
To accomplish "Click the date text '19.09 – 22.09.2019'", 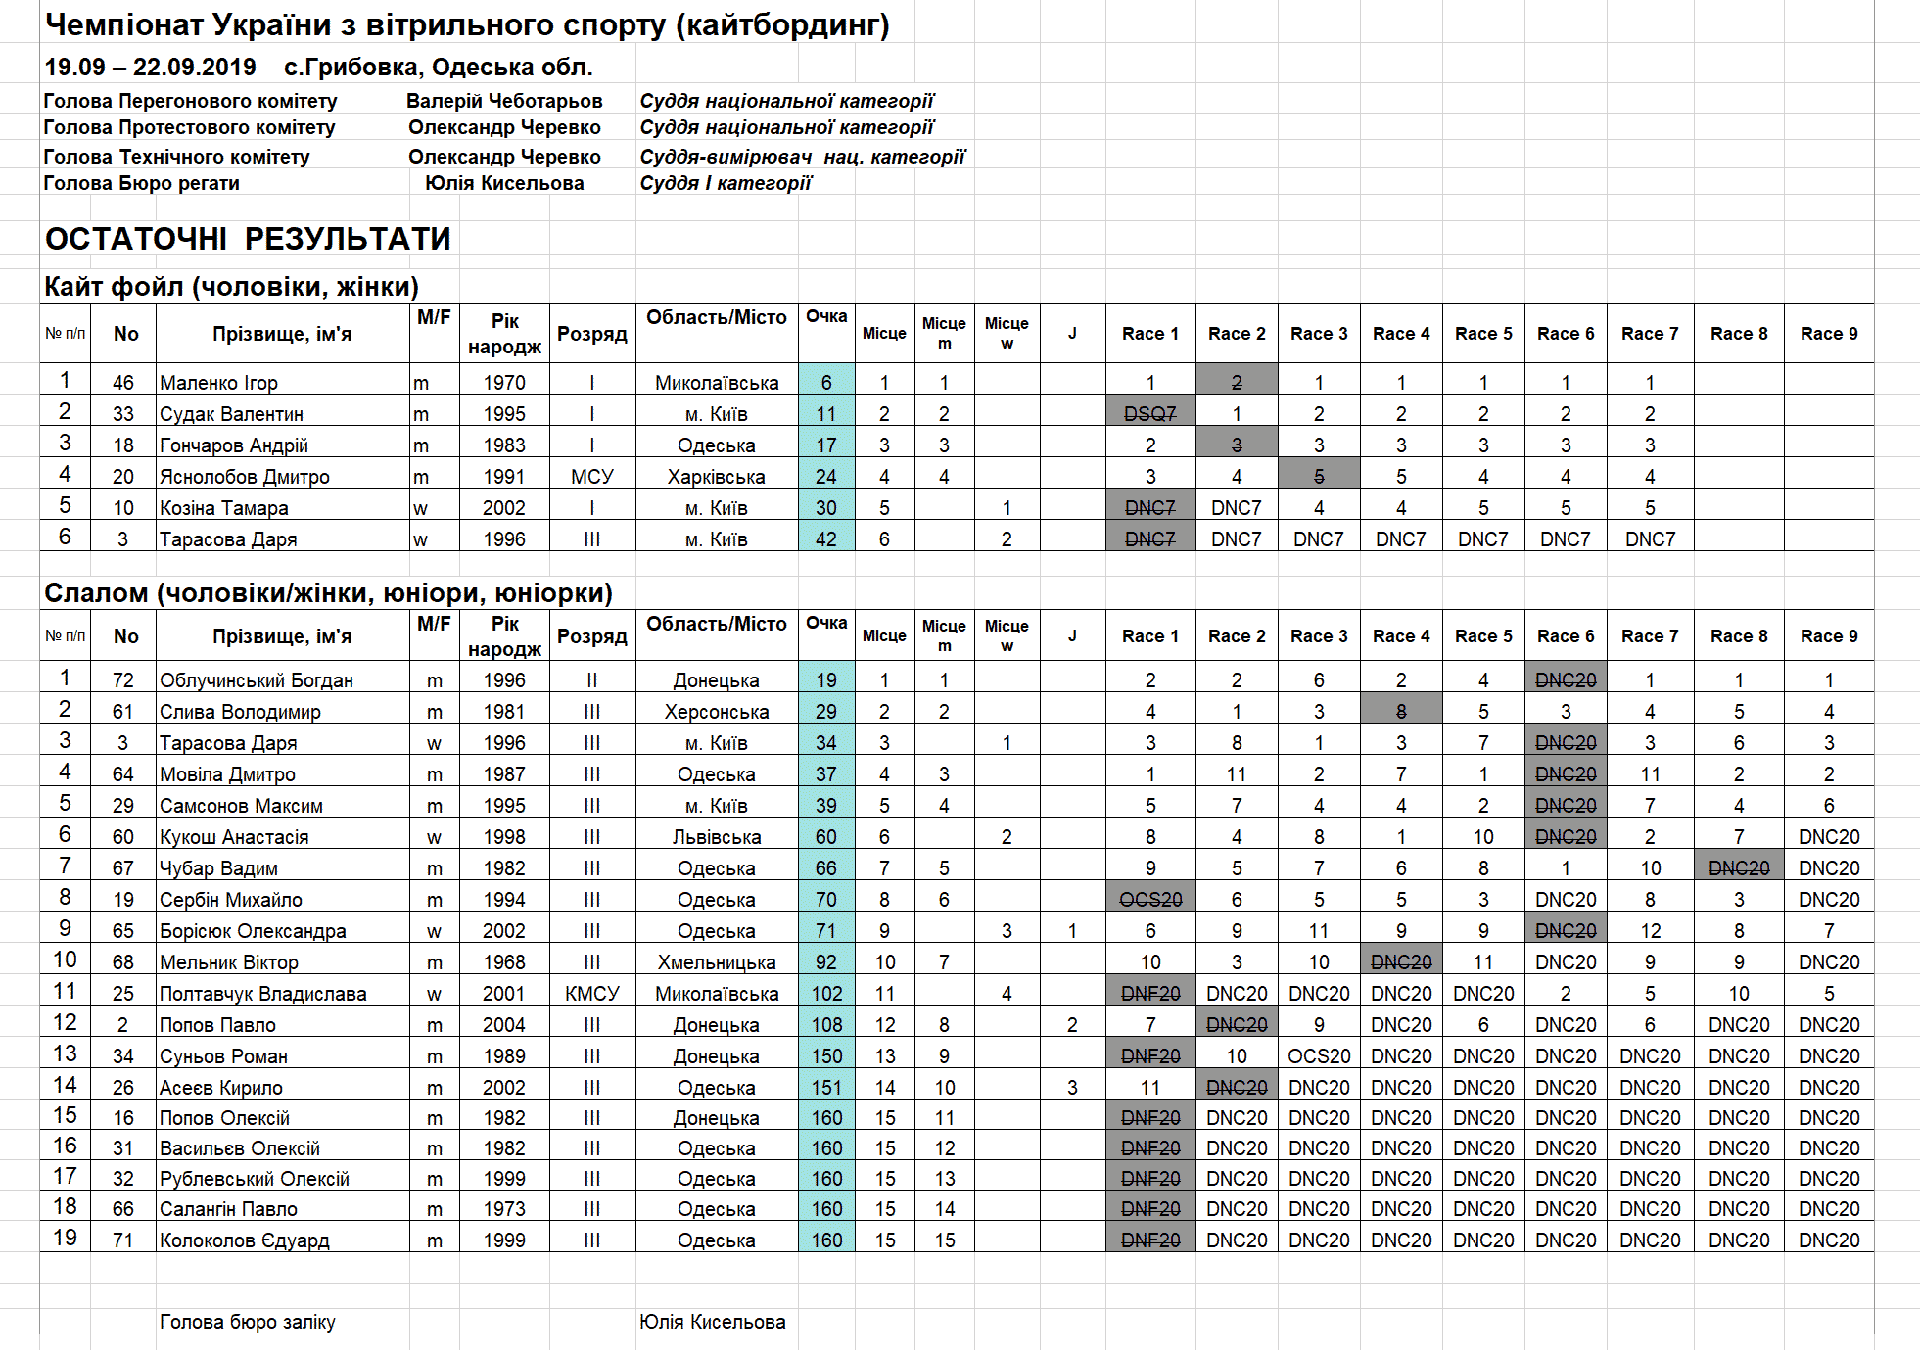I will tap(150, 67).
